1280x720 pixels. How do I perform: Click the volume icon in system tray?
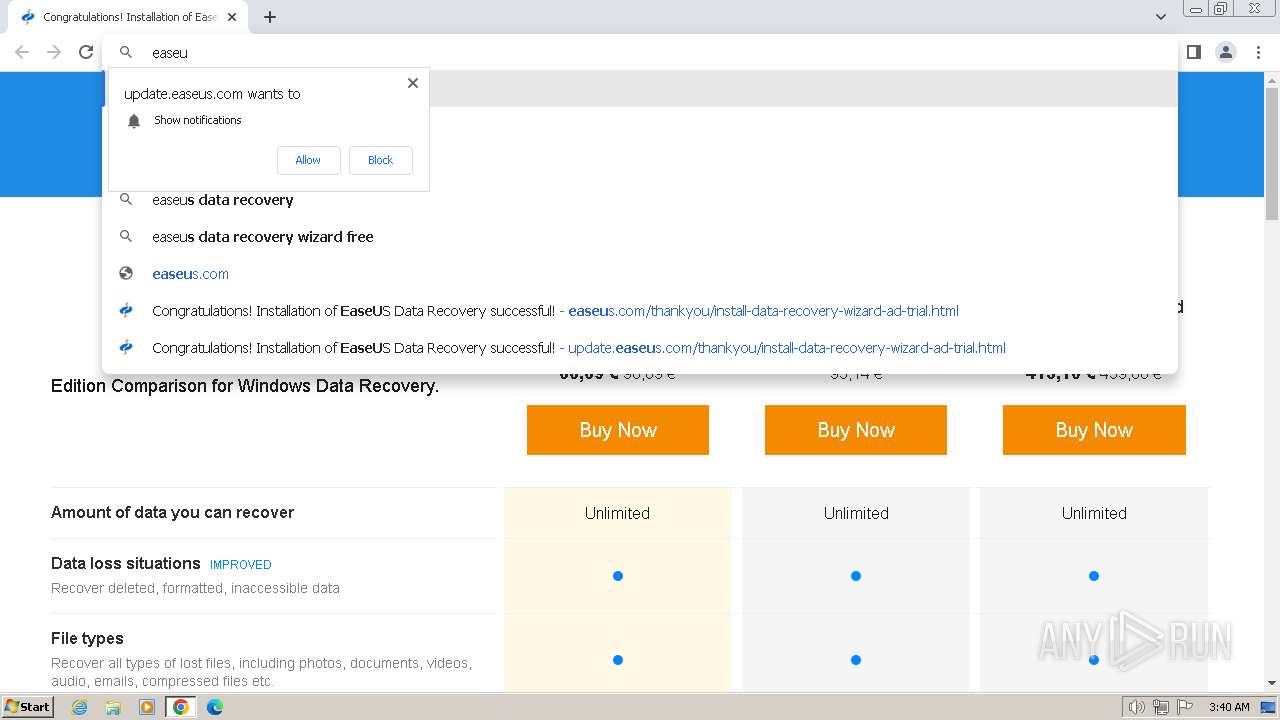1136,707
